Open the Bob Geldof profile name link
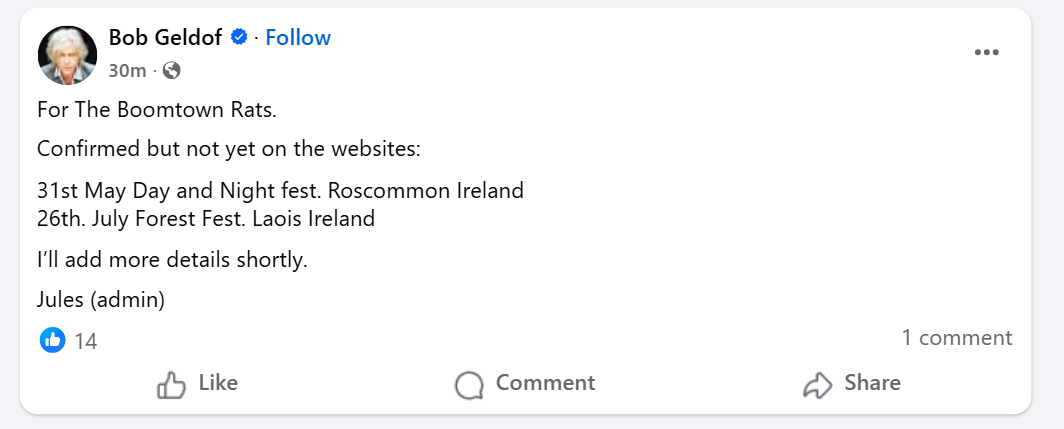This screenshot has height=429, width=1064. point(164,38)
